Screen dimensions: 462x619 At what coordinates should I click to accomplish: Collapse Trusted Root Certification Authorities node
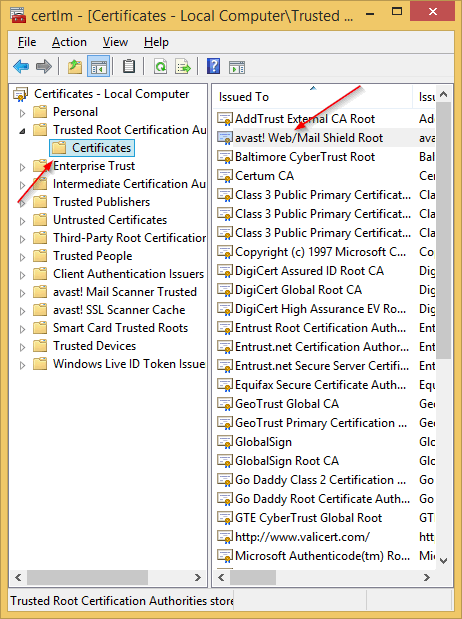(23, 131)
